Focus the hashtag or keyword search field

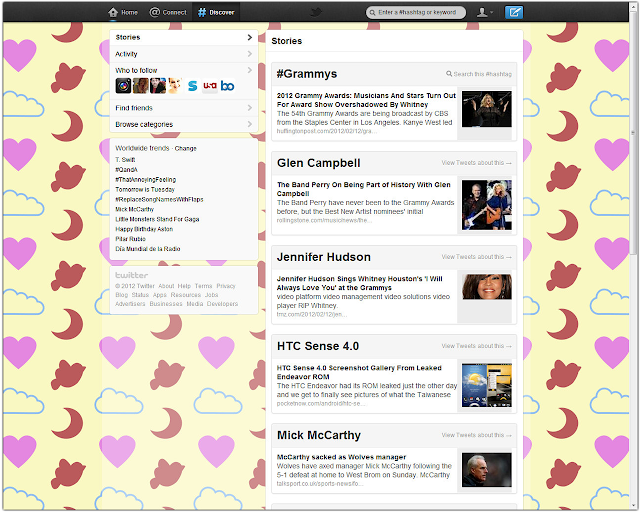point(416,13)
